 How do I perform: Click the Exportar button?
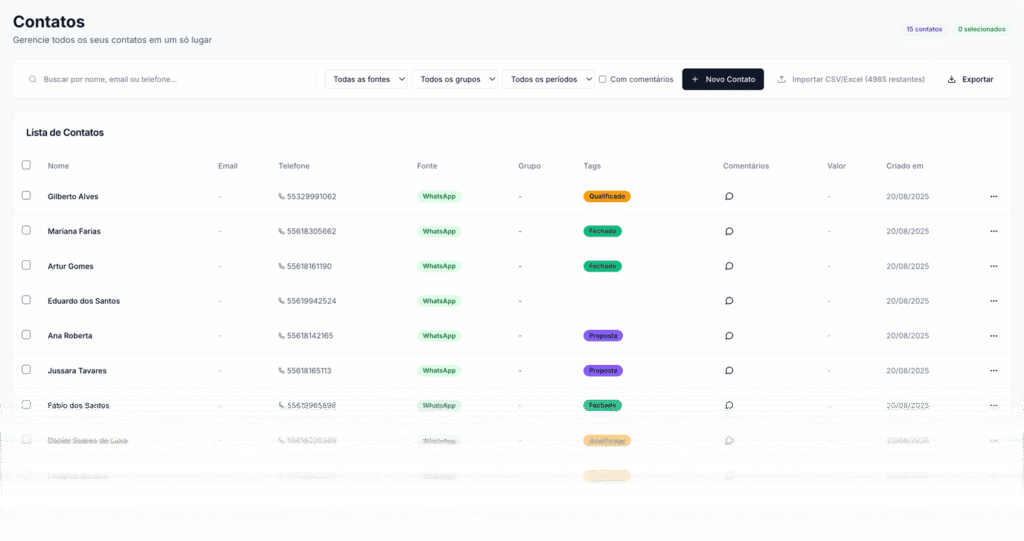(x=969, y=79)
